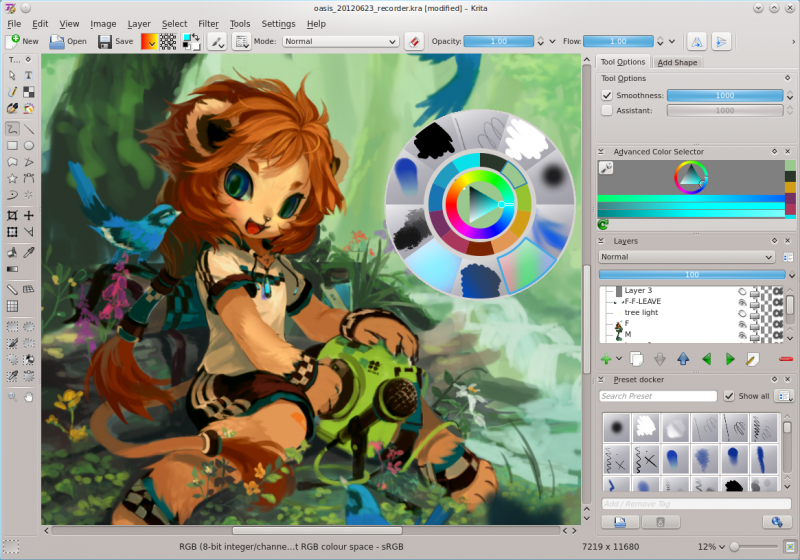Open the Layers blend mode Normal dropdown

point(686,257)
